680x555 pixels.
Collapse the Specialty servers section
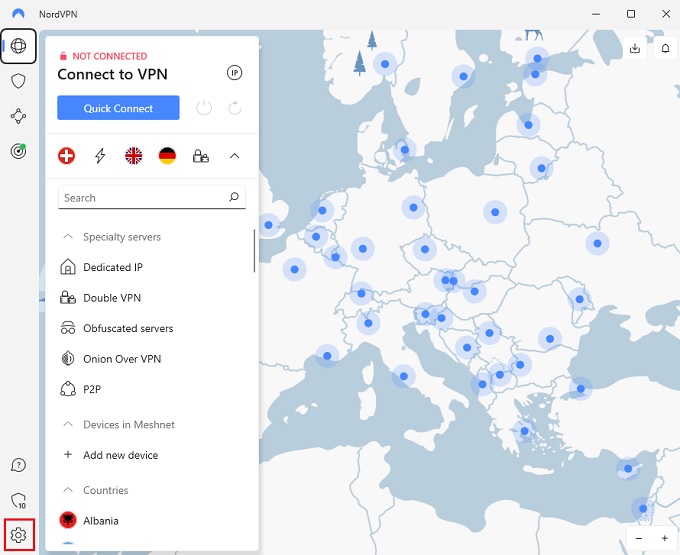[x=68, y=237]
